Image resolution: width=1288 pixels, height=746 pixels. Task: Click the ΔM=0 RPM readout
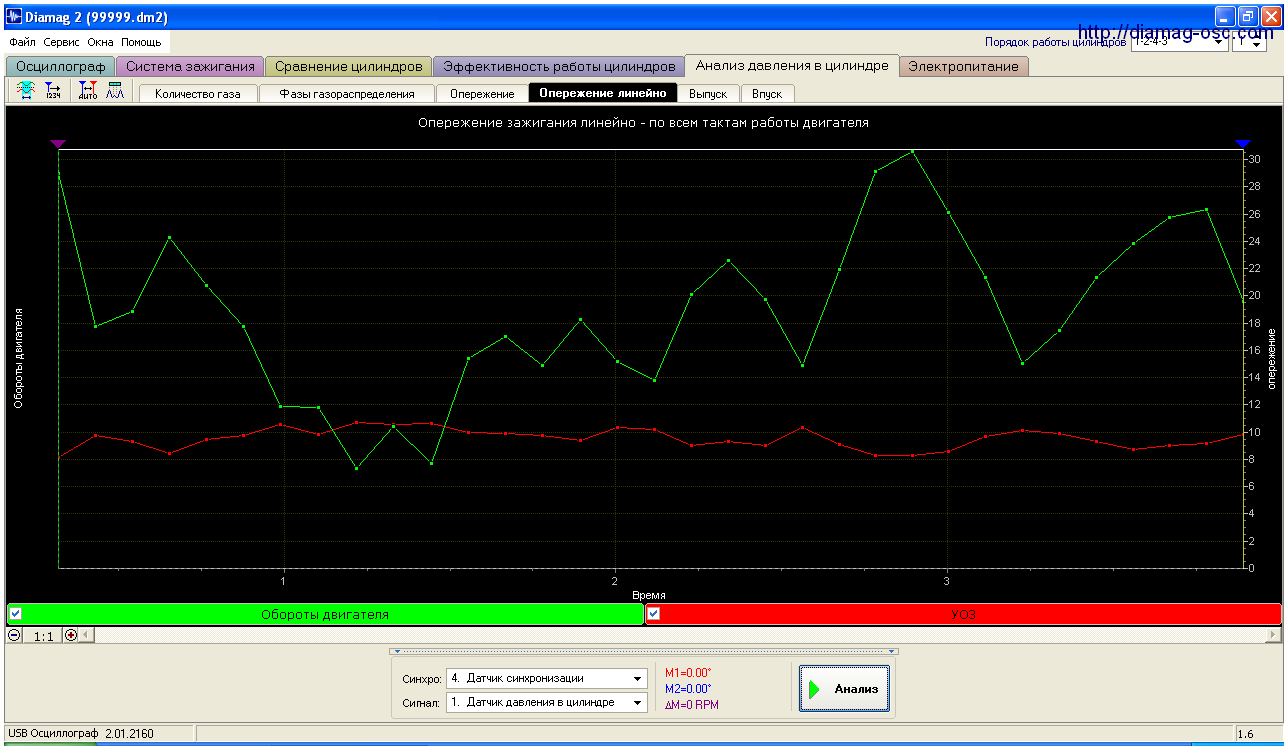coord(692,705)
